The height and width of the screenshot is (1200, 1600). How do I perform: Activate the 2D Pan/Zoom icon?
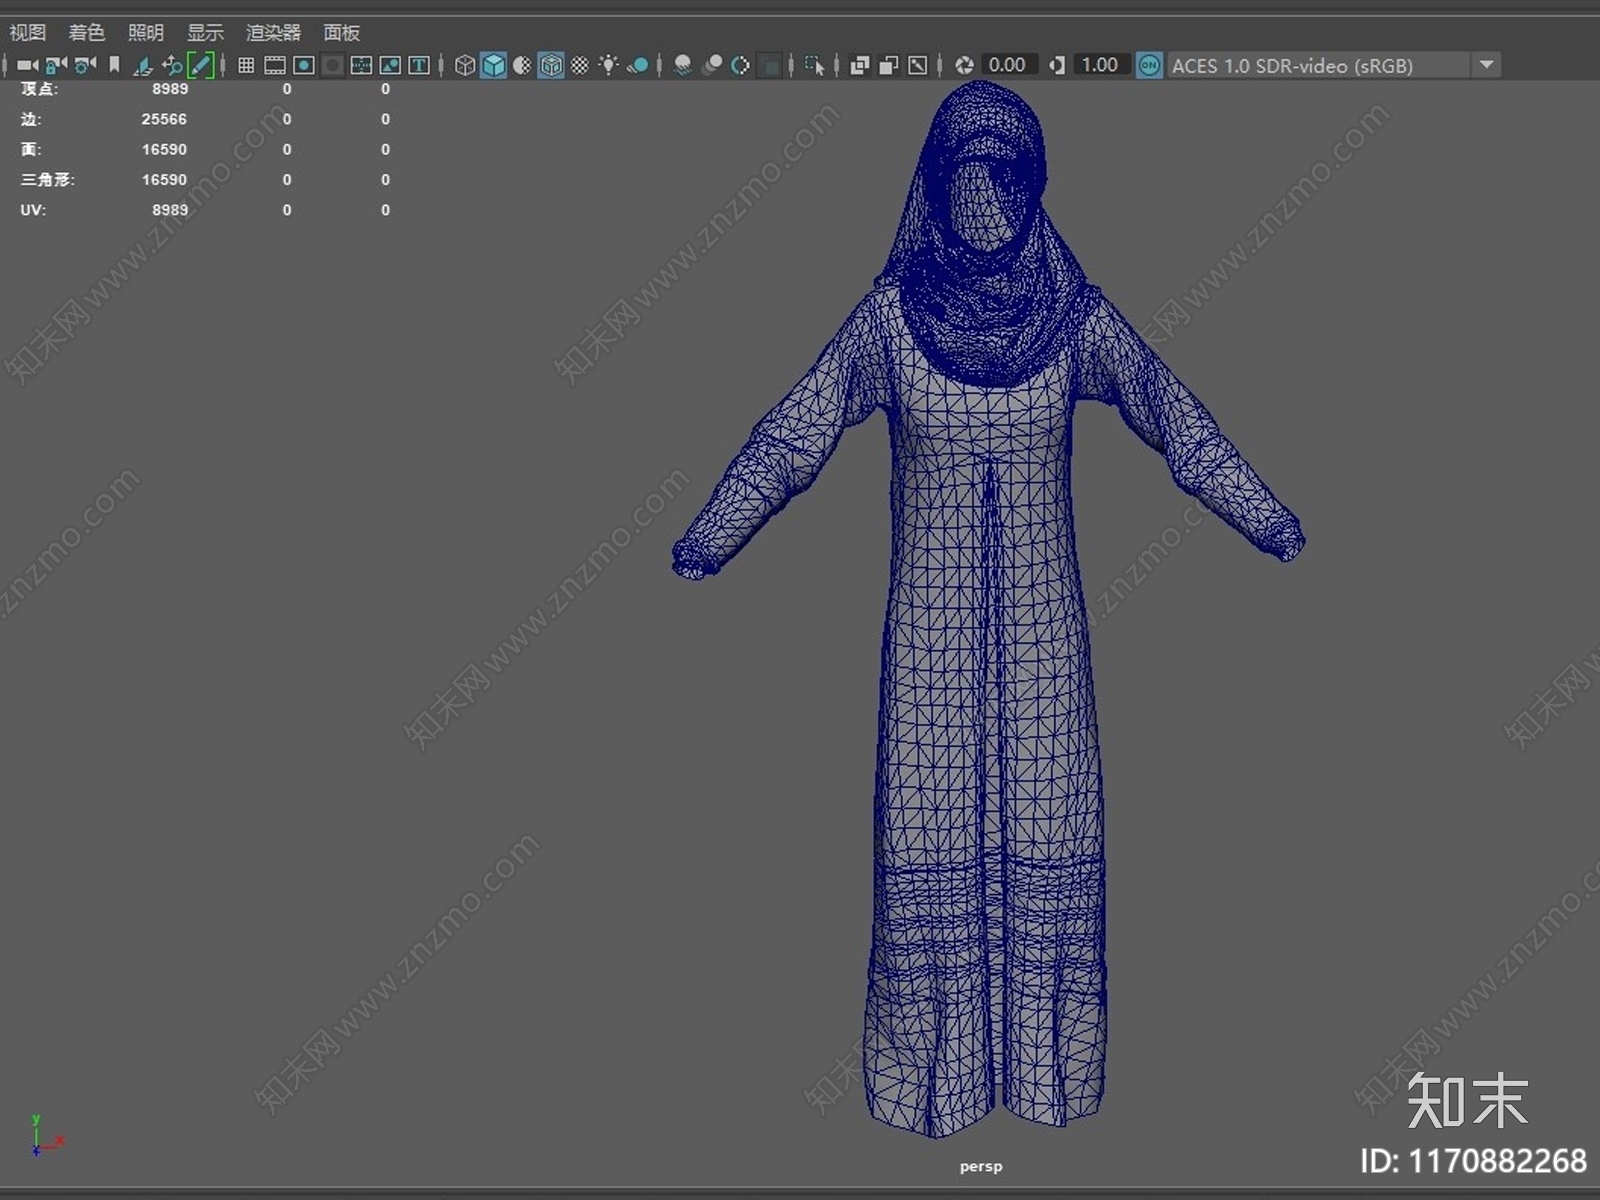tap(172, 65)
